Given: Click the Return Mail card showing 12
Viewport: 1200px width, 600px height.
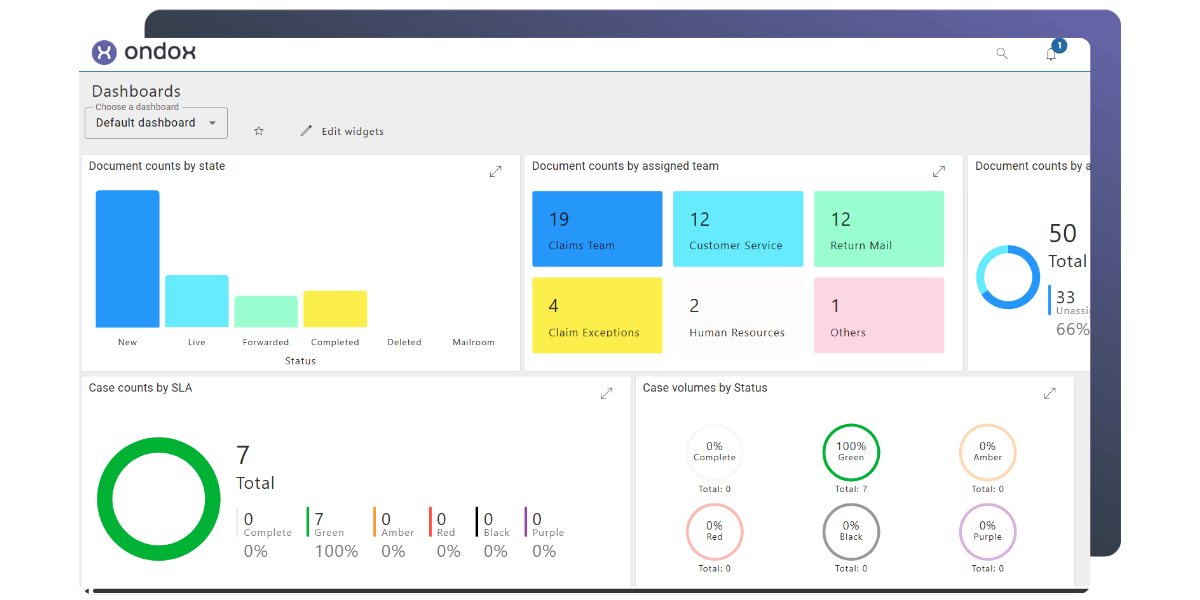Looking at the screenshot, I should pyautogui.click(x=879, y=228).
